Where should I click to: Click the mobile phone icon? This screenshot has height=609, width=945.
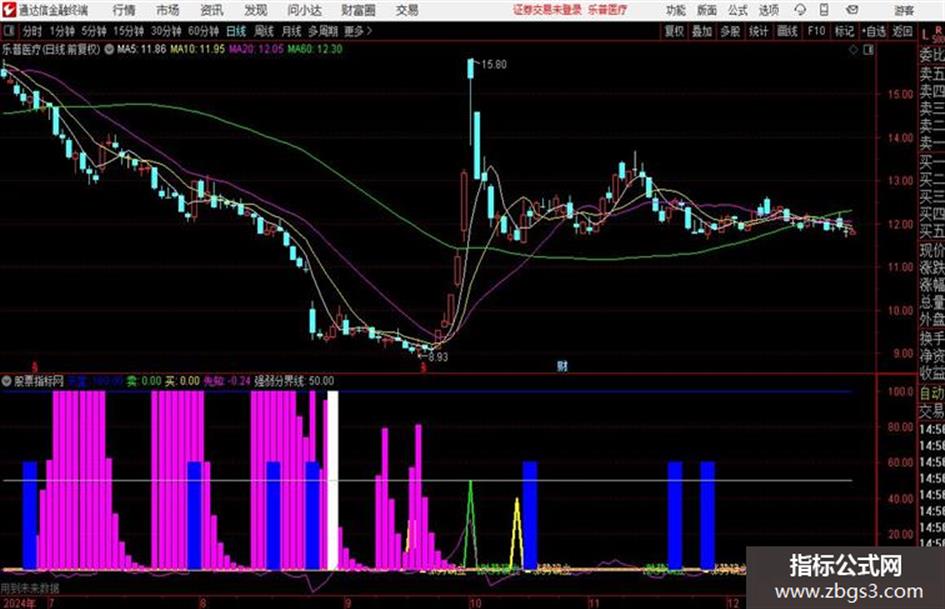tap(824, 10)
